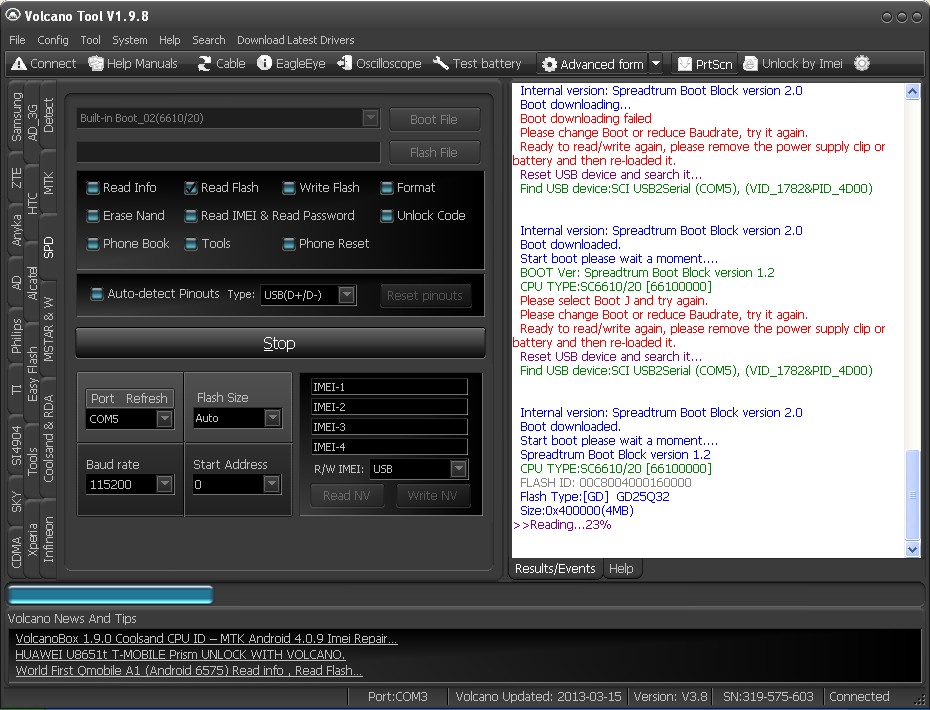Open the Built-in Boot selection dropdown

[x=370, y=118]
